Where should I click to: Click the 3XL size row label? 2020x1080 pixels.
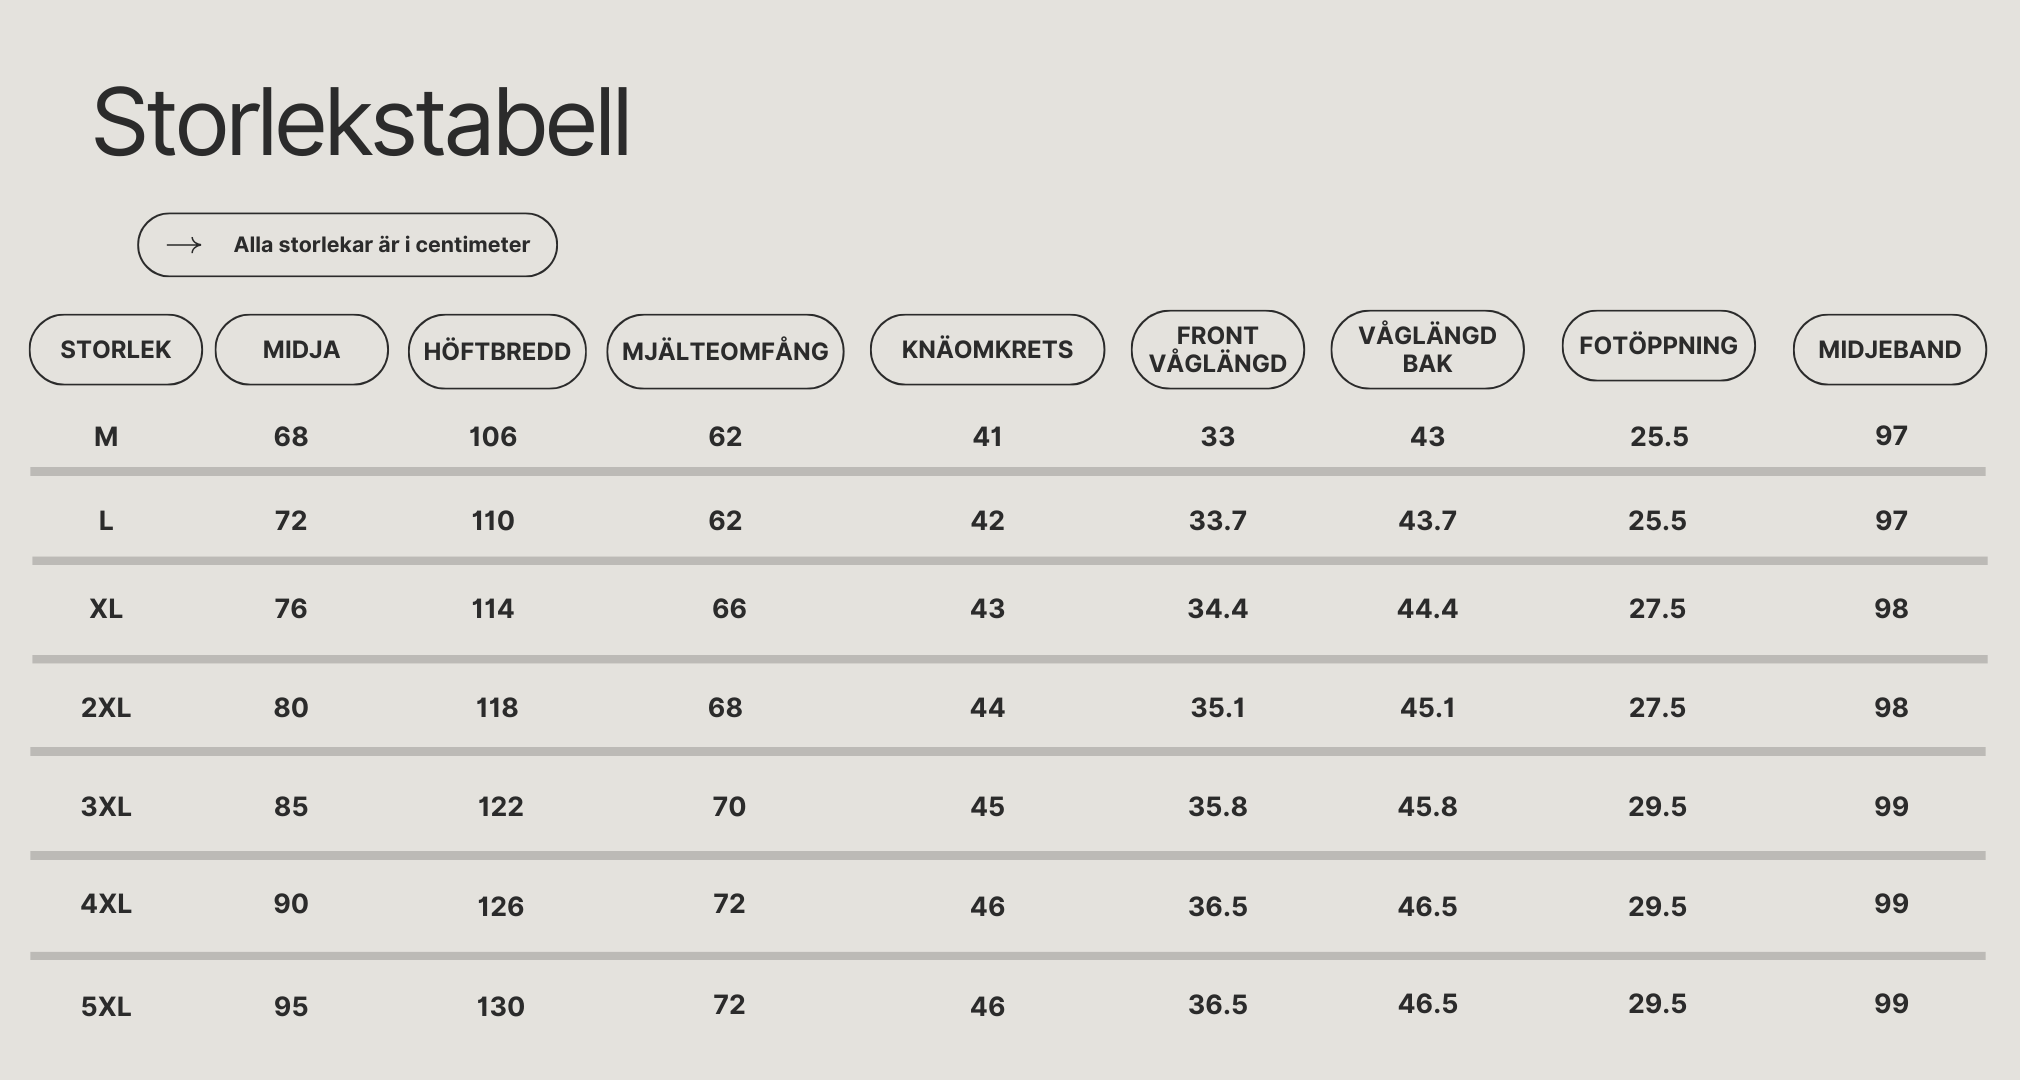pos(106,806)
